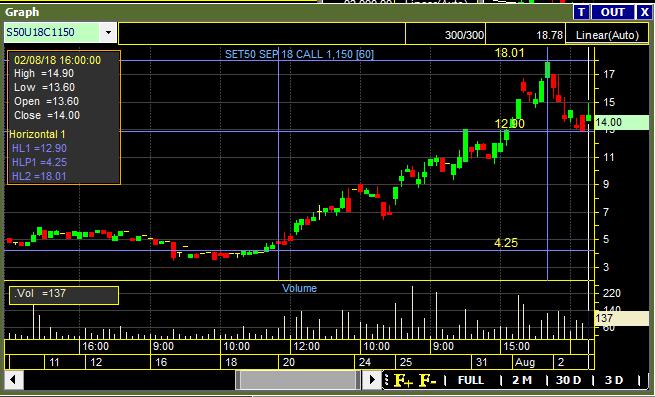Screen dimensions: 655x397
Task: Click the 16:00 time label on axis
Action: [95, 346]
